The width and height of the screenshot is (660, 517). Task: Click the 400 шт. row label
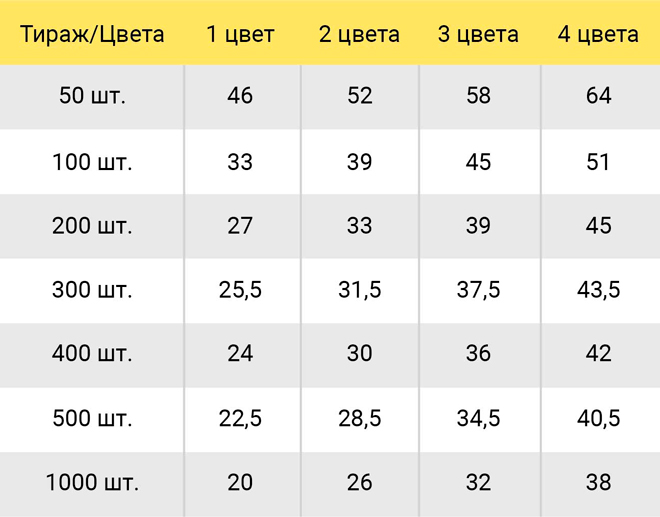(x=92, y=353)
